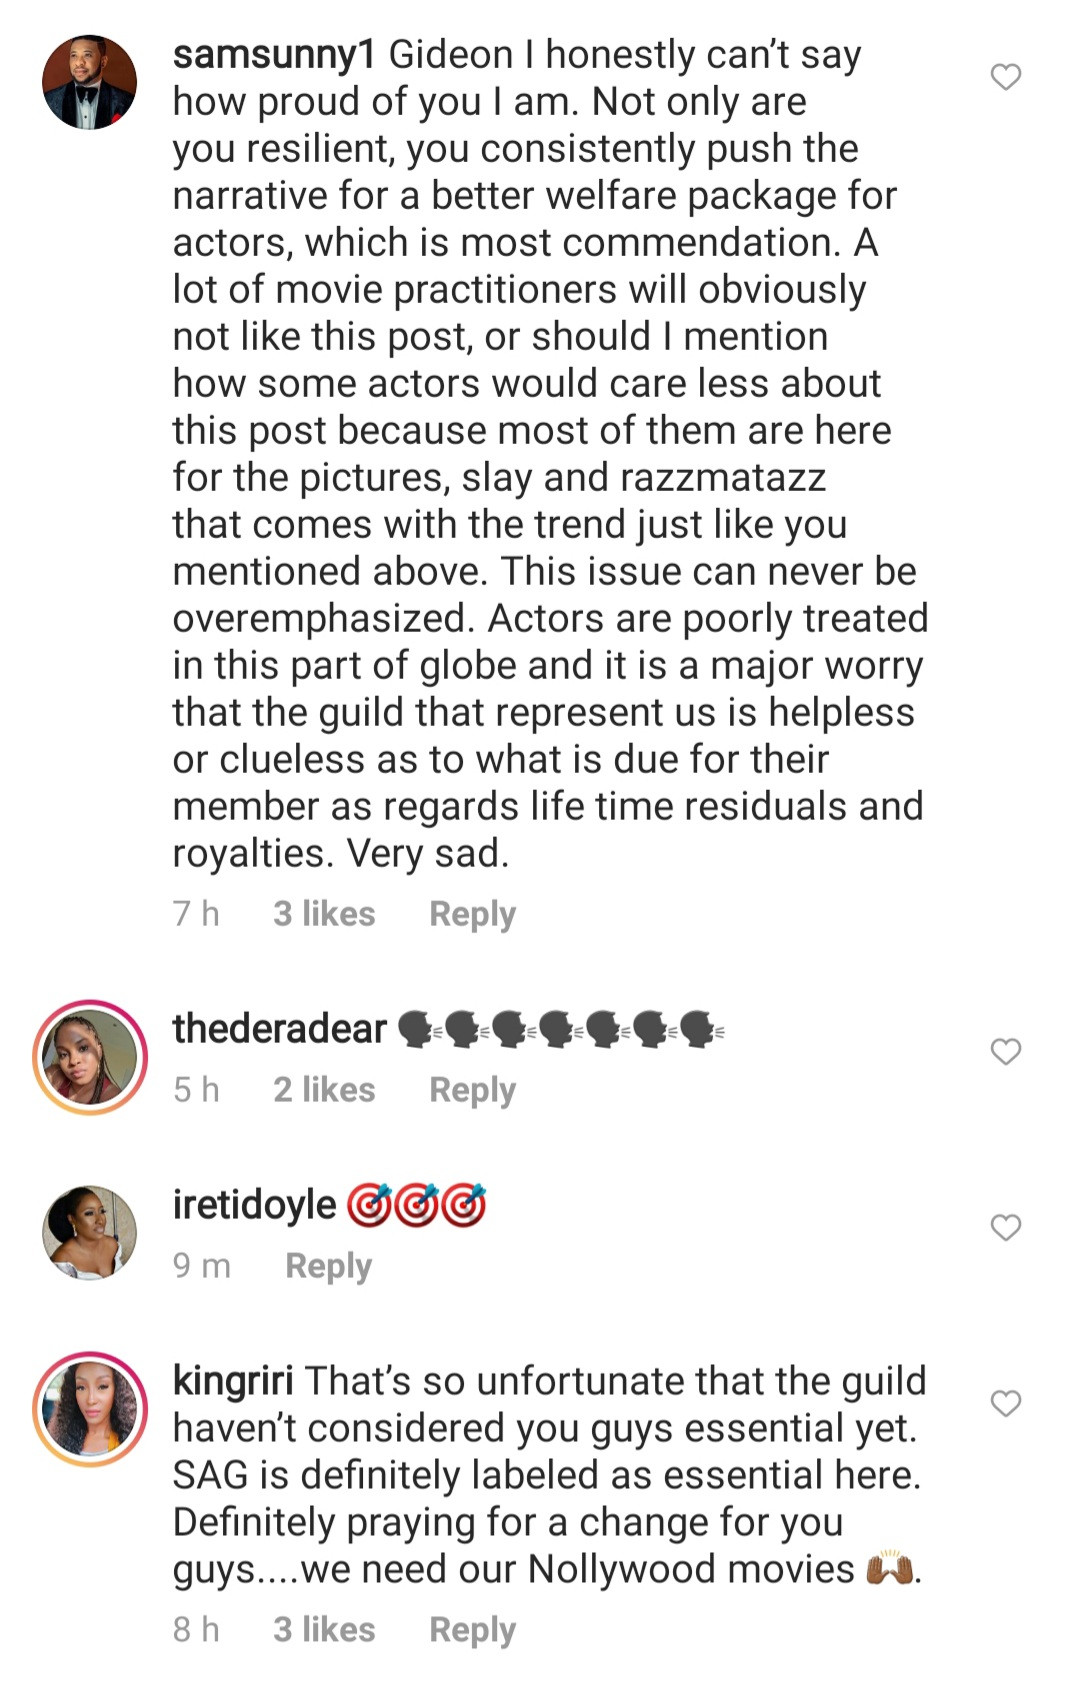Open iretidoyle's profile photo
The image size is (1080, 1684).
point(89,1232)
